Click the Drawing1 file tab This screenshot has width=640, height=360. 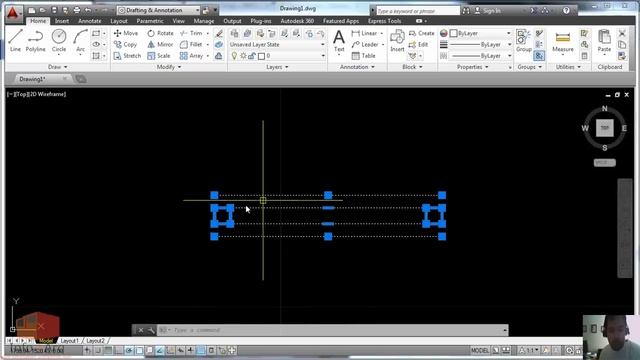[32, 79]
